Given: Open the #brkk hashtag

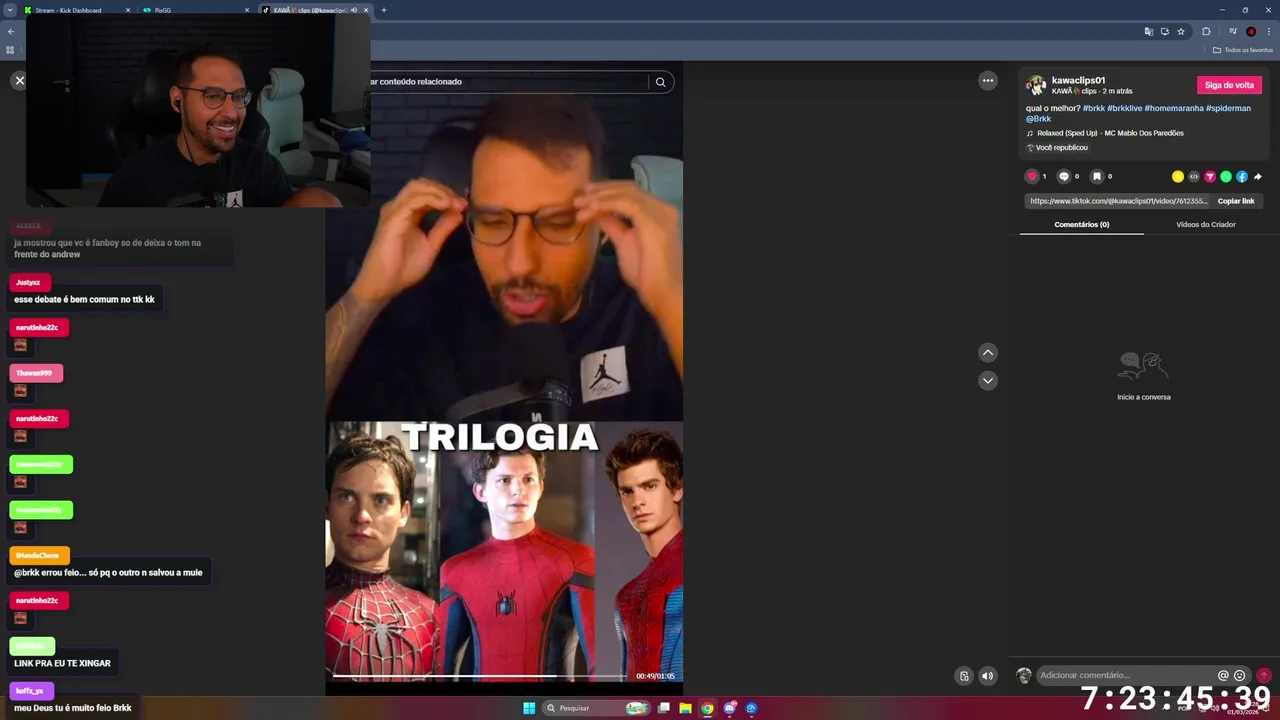Looking at the screenshot, I should click(x=1094, y=108).
